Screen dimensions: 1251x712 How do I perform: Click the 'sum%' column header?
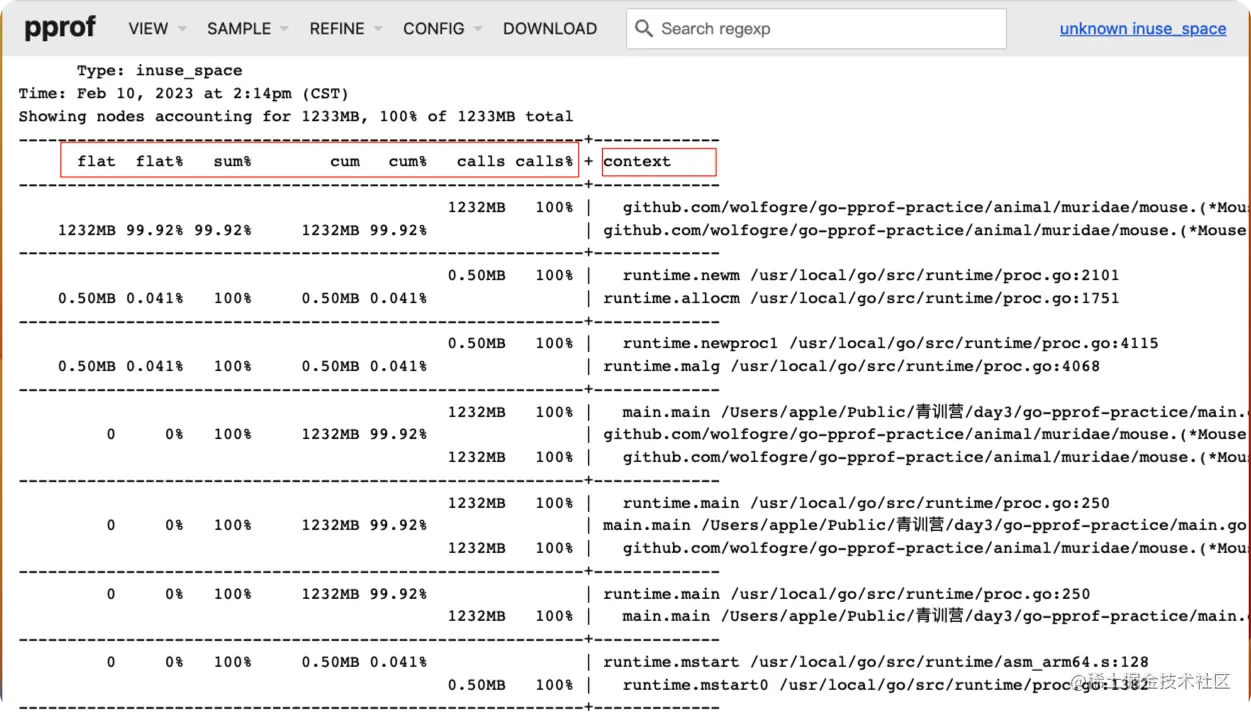tap(232, 161)
